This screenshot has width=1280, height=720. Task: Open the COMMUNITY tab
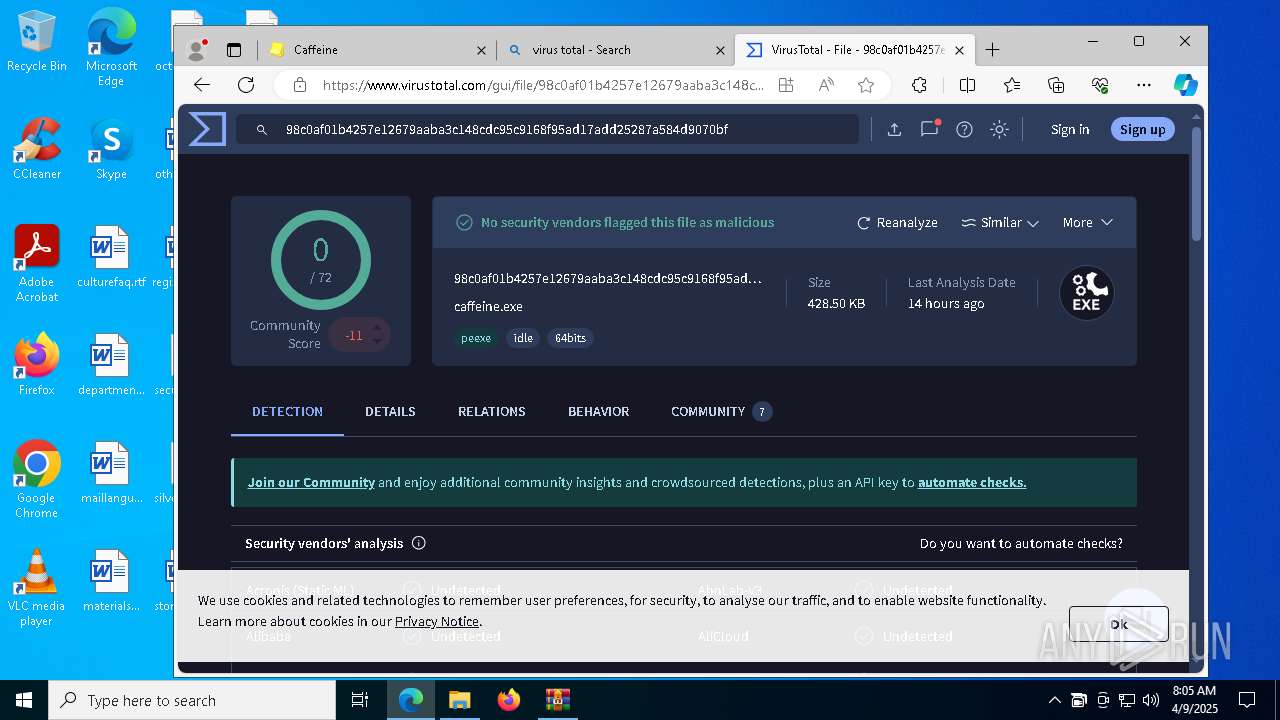(720, 411)
